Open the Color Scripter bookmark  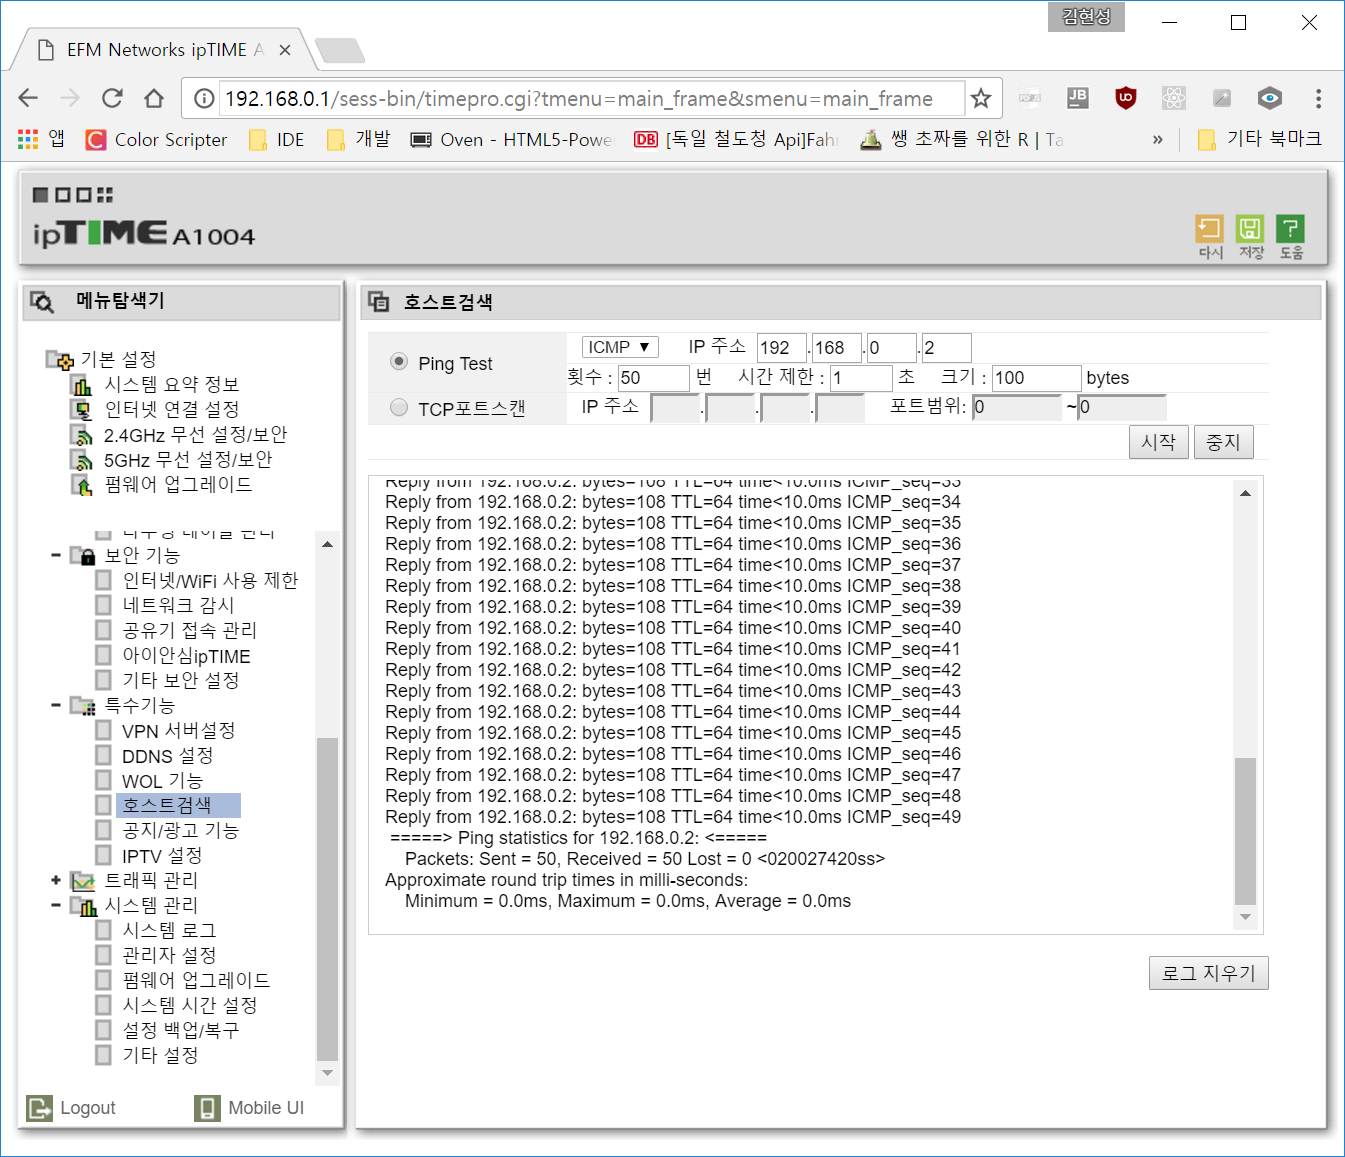point(157,139)
